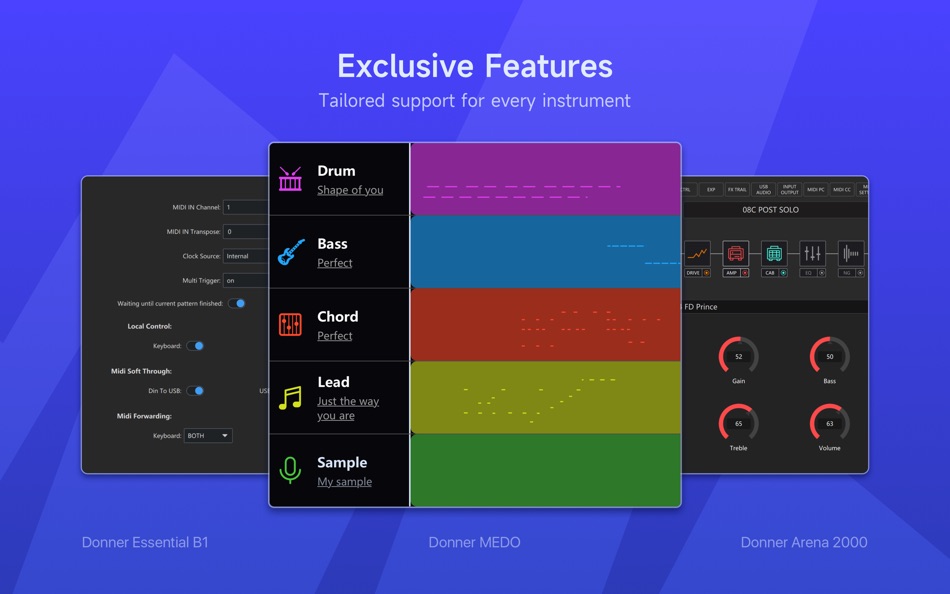950x594 pixels.
Task: Select the blue Bass guitar icon
Action: tap(291, 252)
